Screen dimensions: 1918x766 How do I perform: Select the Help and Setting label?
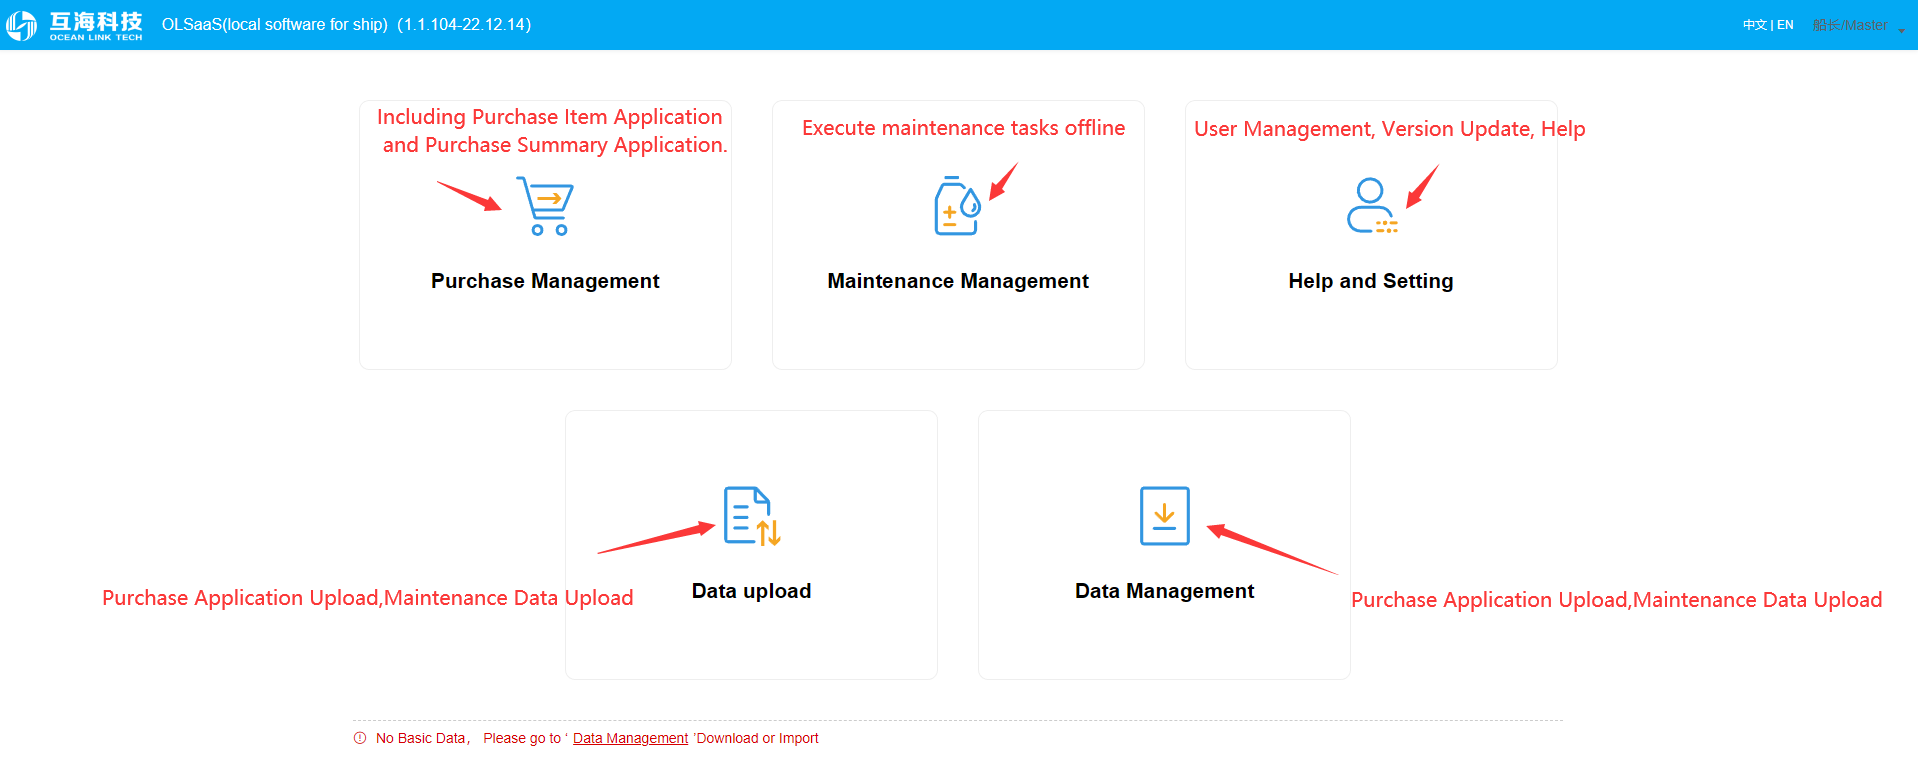(x=1371, y=281)
